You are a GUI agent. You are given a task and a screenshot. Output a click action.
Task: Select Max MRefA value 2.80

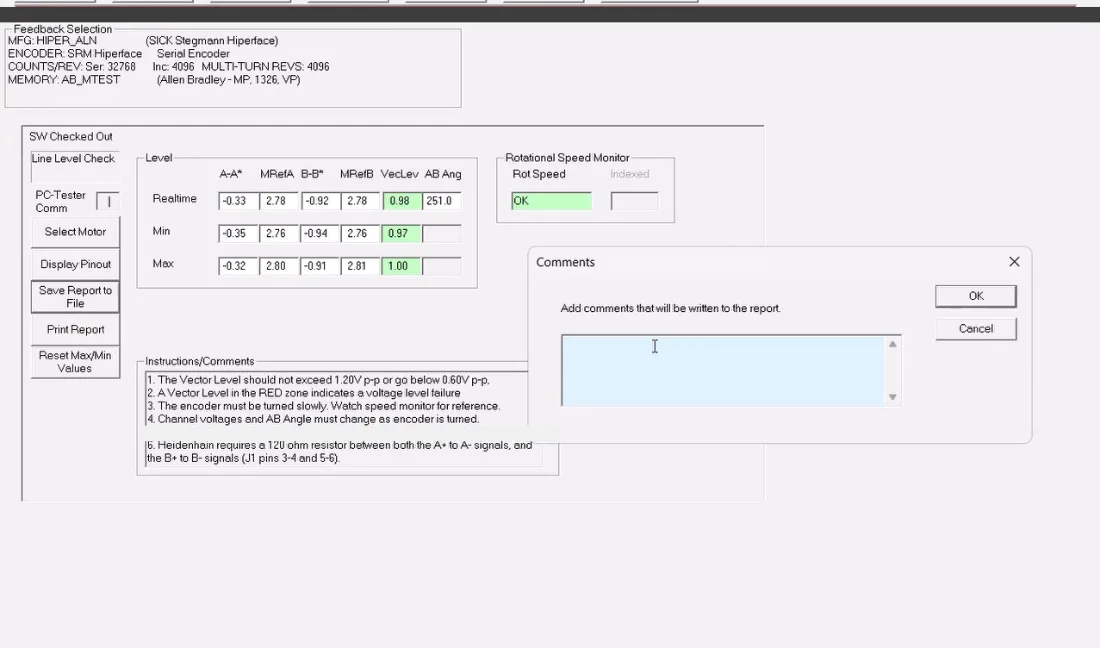pos(278,266)
